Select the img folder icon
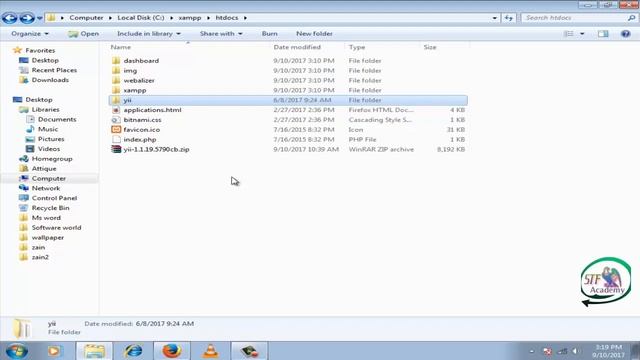The width and height of the screenshot is (640, 360). click(x=116, y=71)
